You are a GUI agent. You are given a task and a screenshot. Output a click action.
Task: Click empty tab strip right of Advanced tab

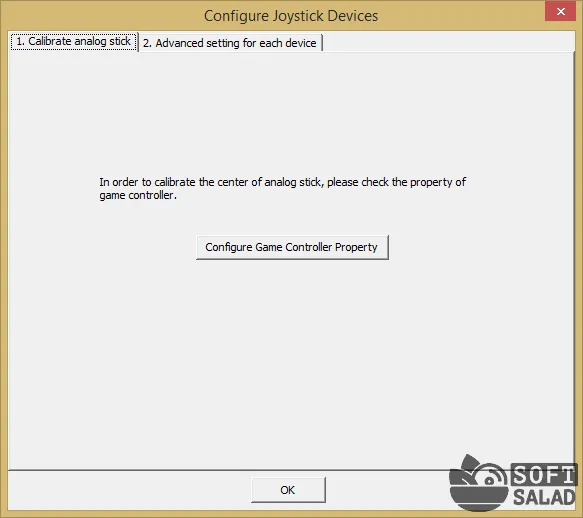(448, 42)
